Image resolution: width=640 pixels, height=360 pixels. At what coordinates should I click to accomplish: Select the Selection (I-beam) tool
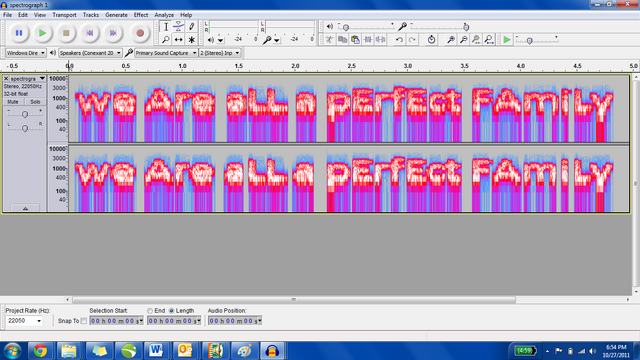[166, 27]
